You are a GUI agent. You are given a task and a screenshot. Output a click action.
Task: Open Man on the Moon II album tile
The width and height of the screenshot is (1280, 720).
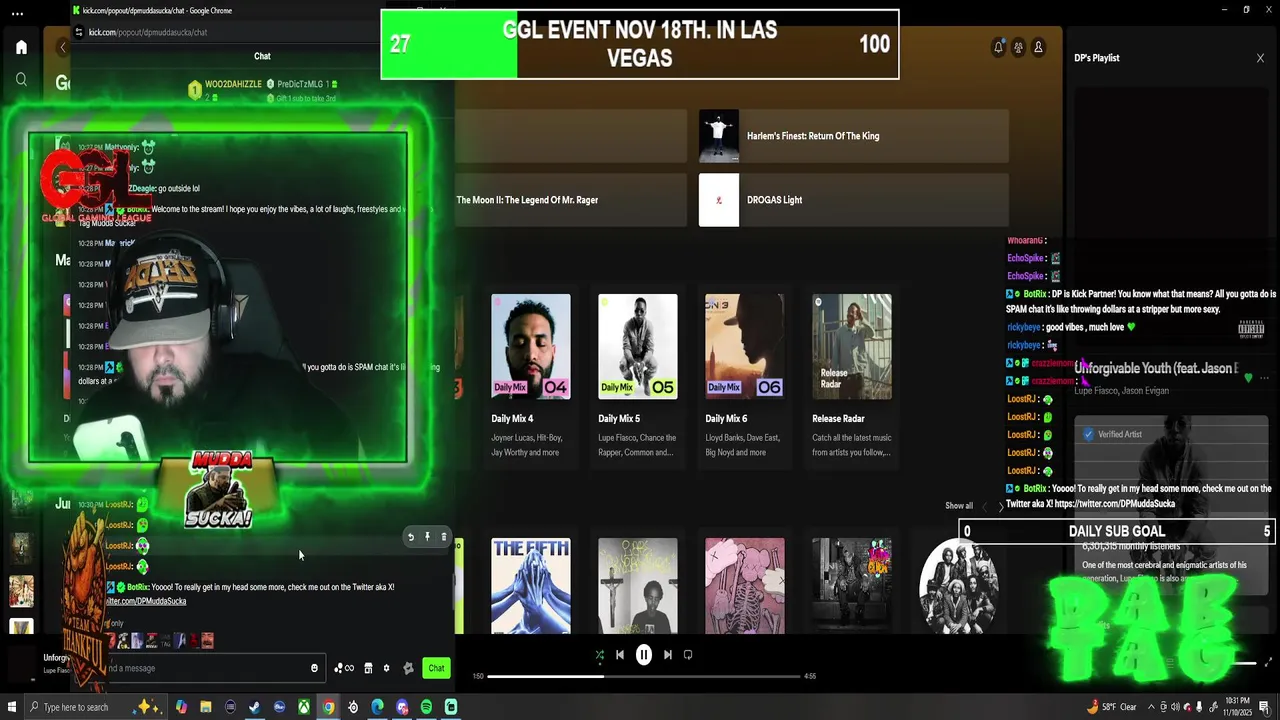pos(570,200)
